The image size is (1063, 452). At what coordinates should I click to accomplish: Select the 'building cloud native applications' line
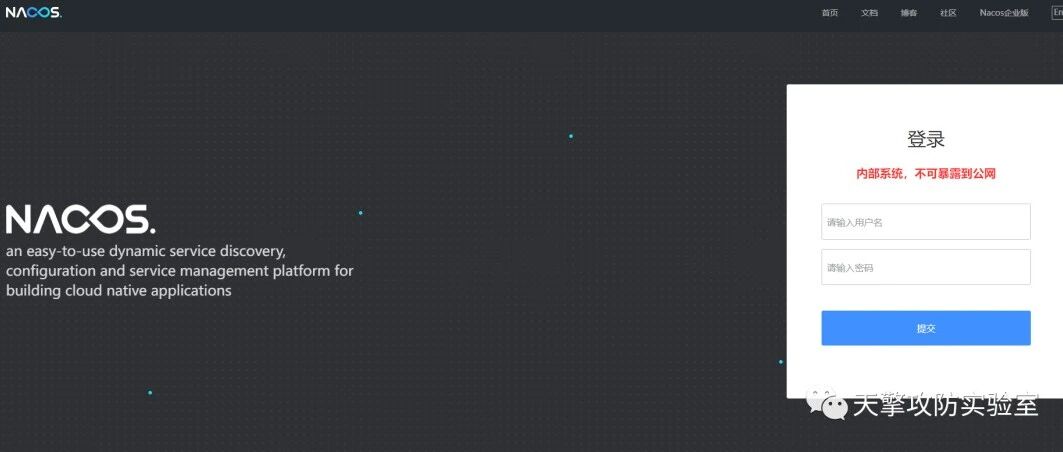[119, 291]
